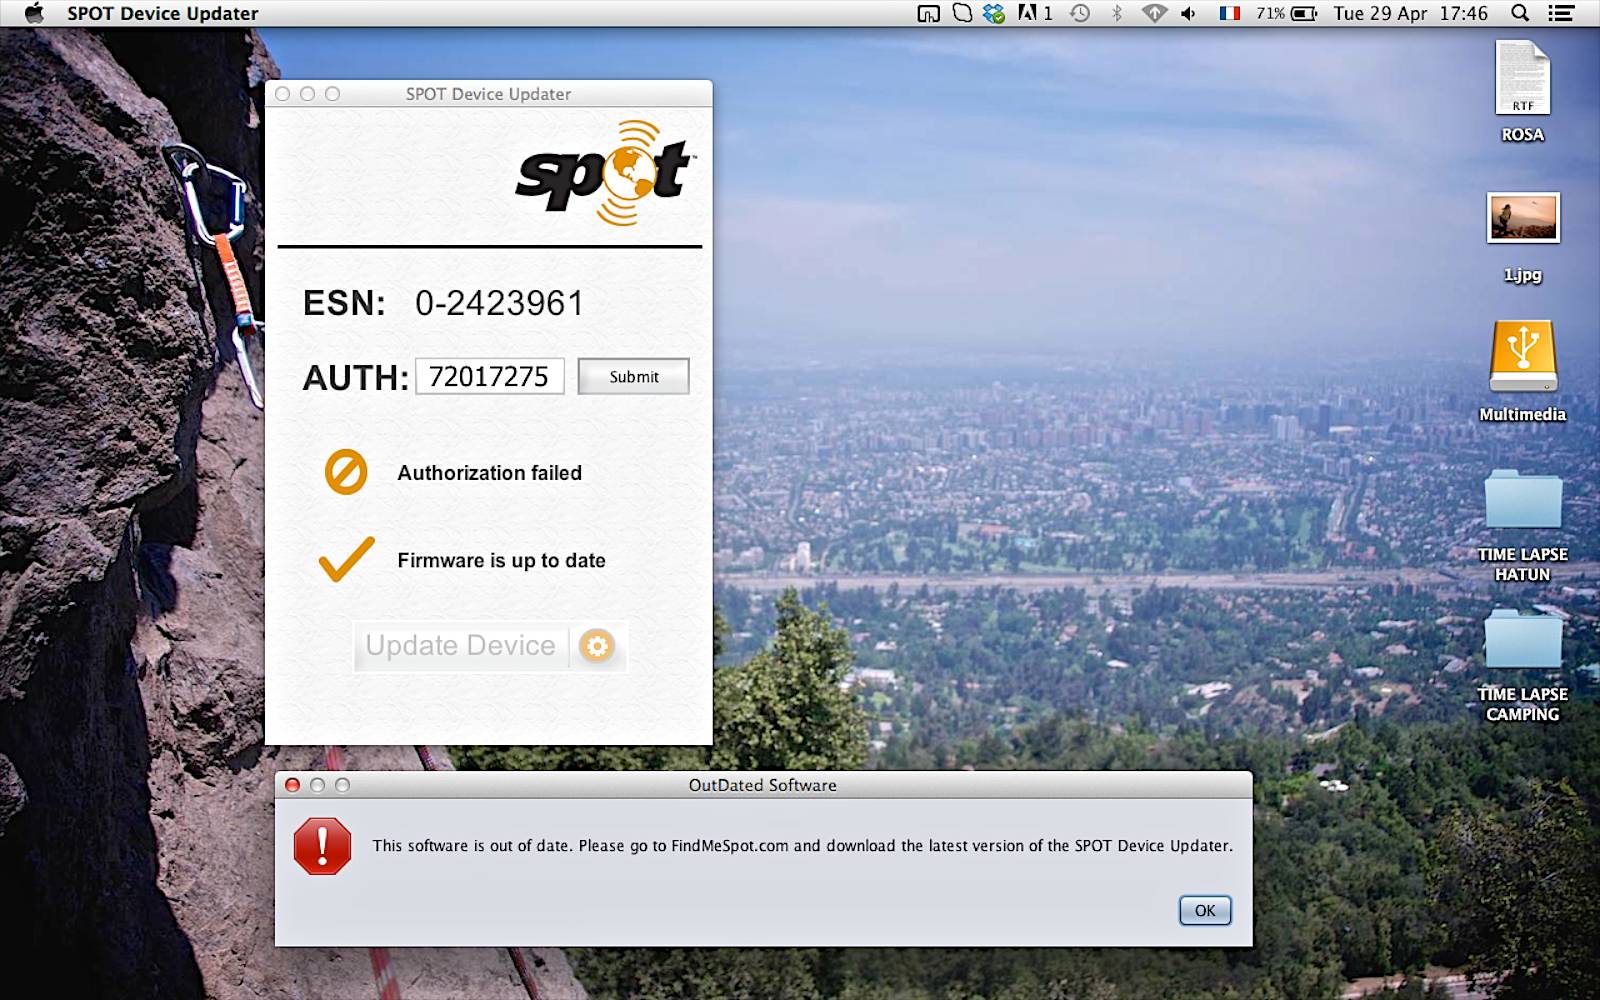Click OK in the OutDated Software dialog
The width and height of the screenshot is (1600, 1000).
click(1205, 910)
